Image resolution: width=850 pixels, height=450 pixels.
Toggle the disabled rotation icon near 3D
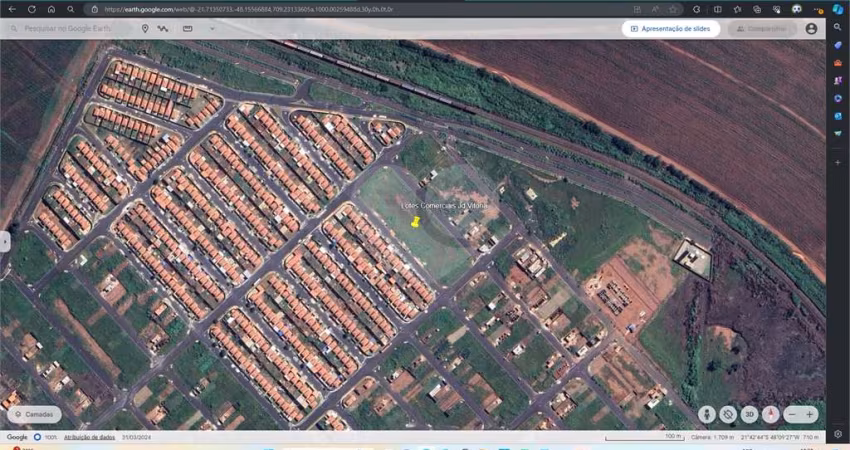coord(728,414)
